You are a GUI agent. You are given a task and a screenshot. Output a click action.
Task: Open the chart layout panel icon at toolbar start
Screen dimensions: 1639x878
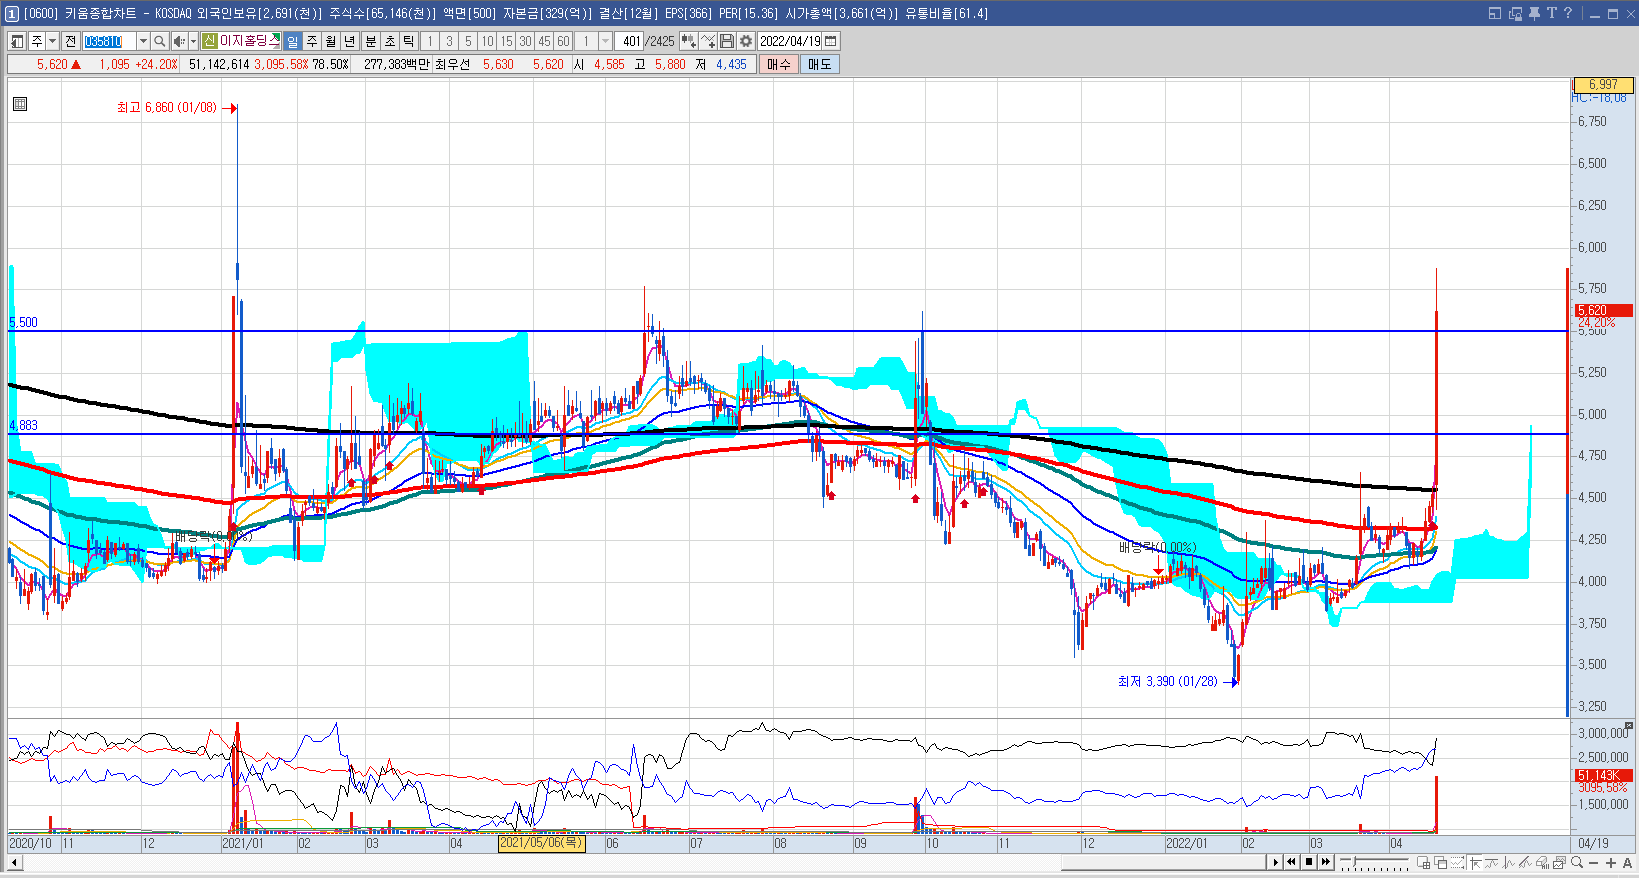click(x=17, y=41)
